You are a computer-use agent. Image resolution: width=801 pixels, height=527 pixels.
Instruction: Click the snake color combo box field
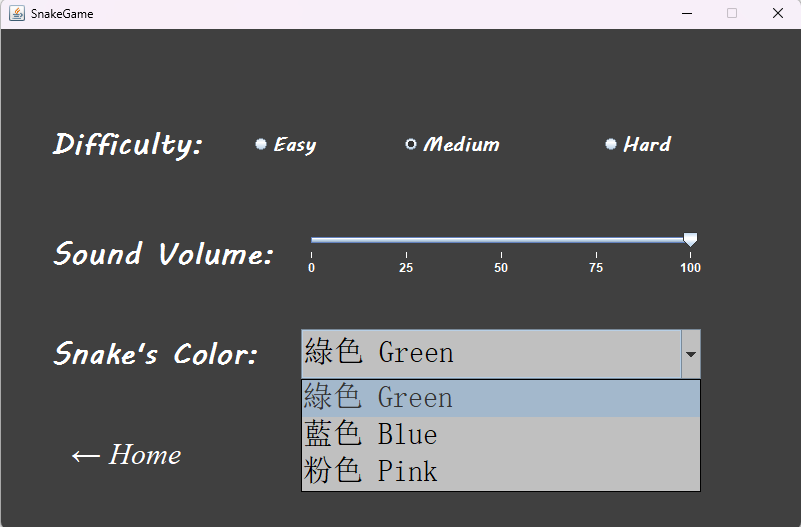click(x=491, y=354)
